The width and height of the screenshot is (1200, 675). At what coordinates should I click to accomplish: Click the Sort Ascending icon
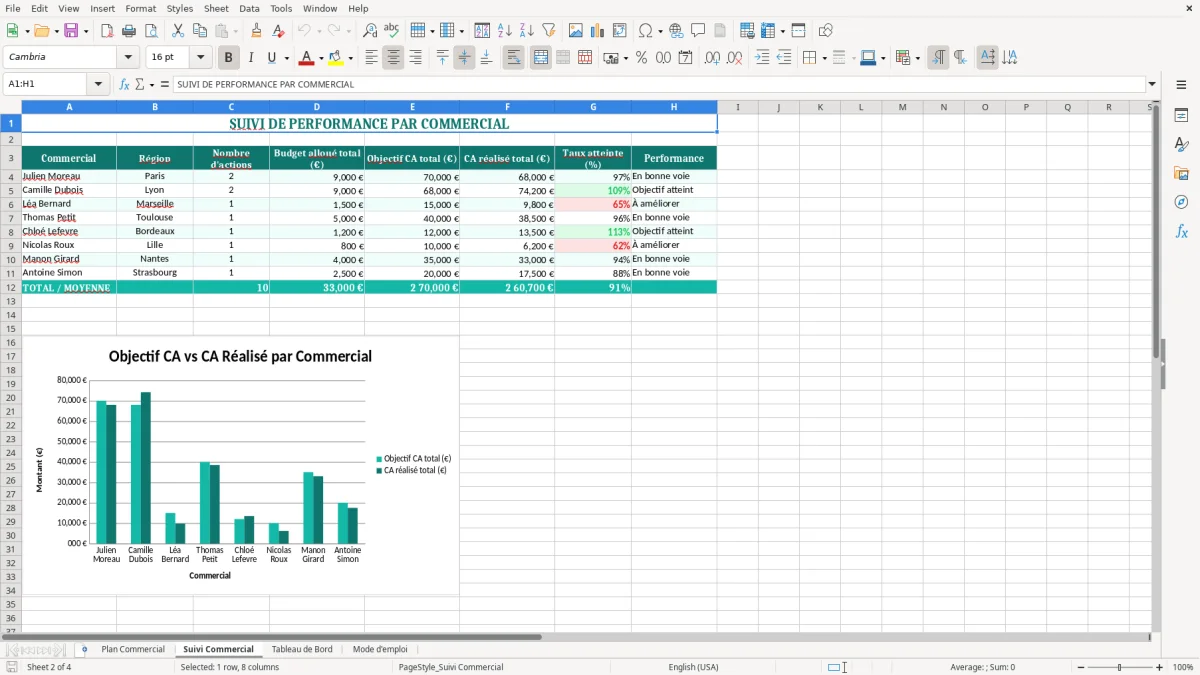(504, 31)
